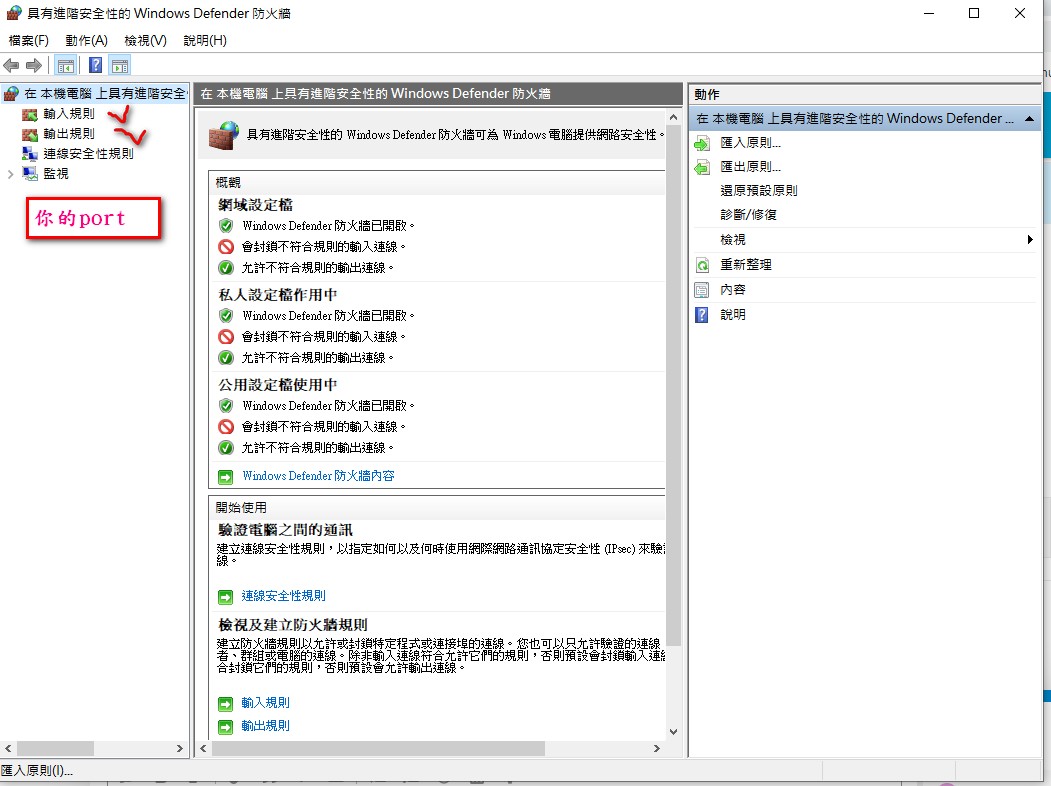This screenshot has height=786, width=1051.
Task: Open the Windows Defender 防火牆內容 link
Action: (318, 476)
